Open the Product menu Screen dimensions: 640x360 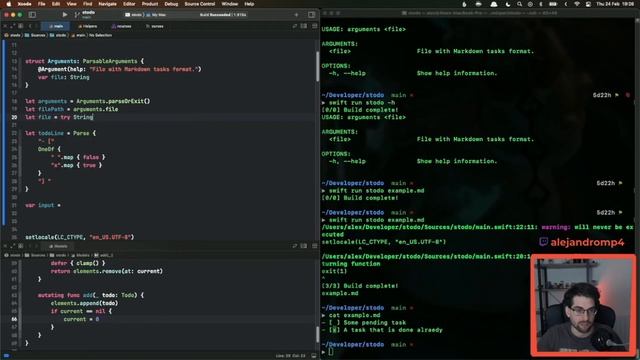(x=150, y=4)
